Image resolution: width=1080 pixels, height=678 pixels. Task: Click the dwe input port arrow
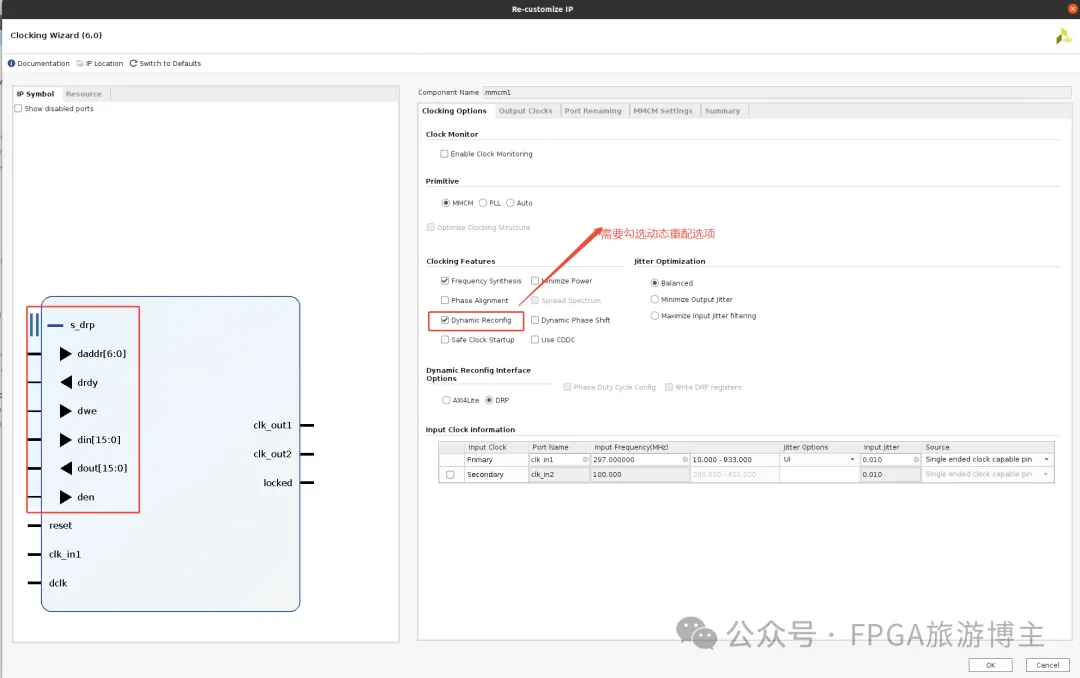point(65,411)
